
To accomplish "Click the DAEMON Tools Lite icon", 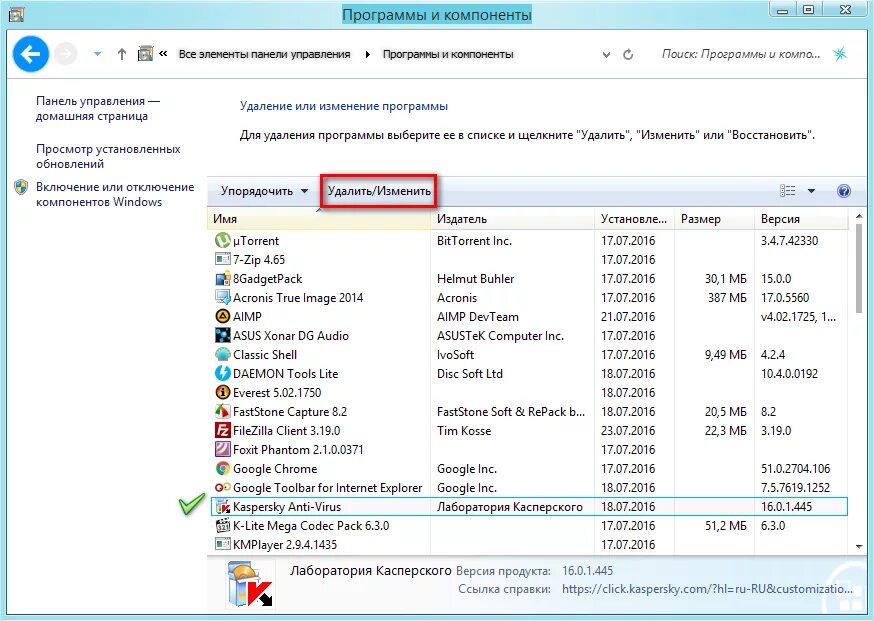I will click(222, 373).
